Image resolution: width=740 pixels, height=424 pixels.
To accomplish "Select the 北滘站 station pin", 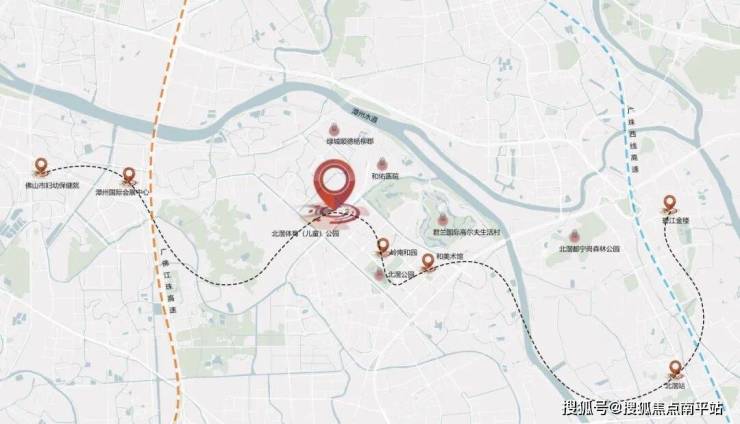I will (x=675, y=369).
